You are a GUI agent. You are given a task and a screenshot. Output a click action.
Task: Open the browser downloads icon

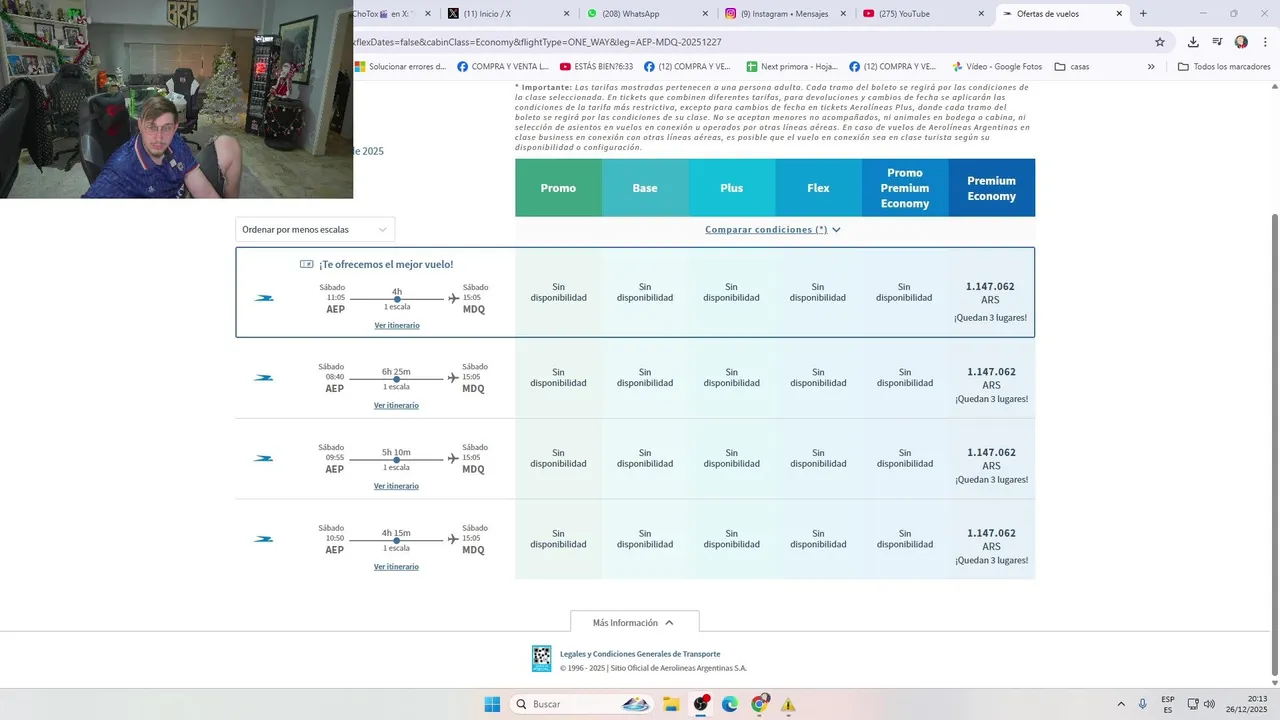pyautogui.click(x=1193, y=42)
